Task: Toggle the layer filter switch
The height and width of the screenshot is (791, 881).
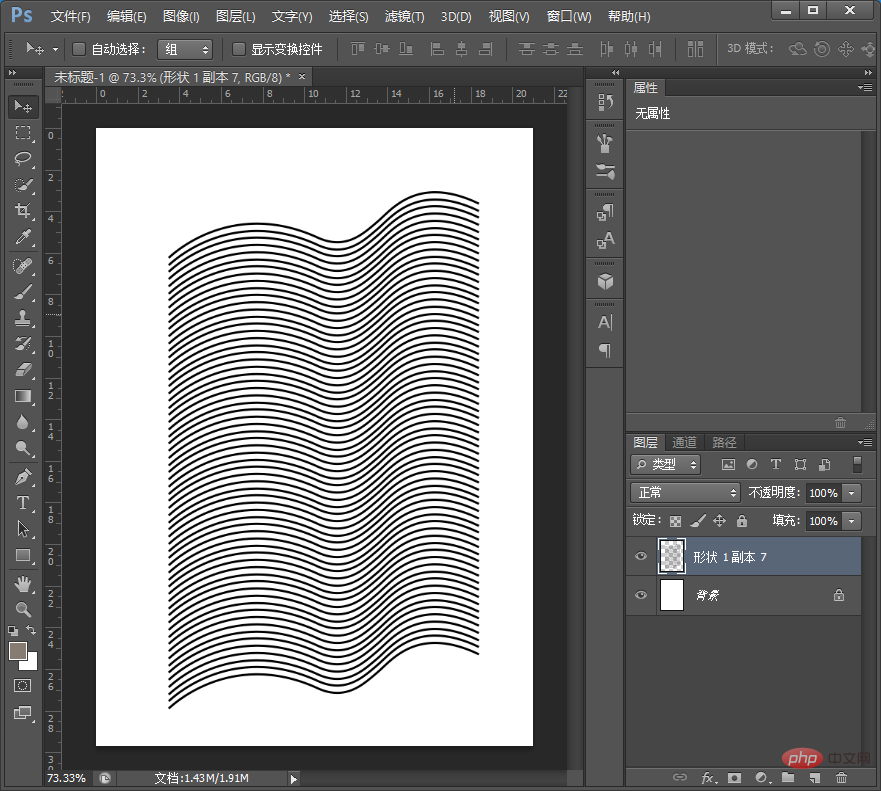Action: click(857, 464)
